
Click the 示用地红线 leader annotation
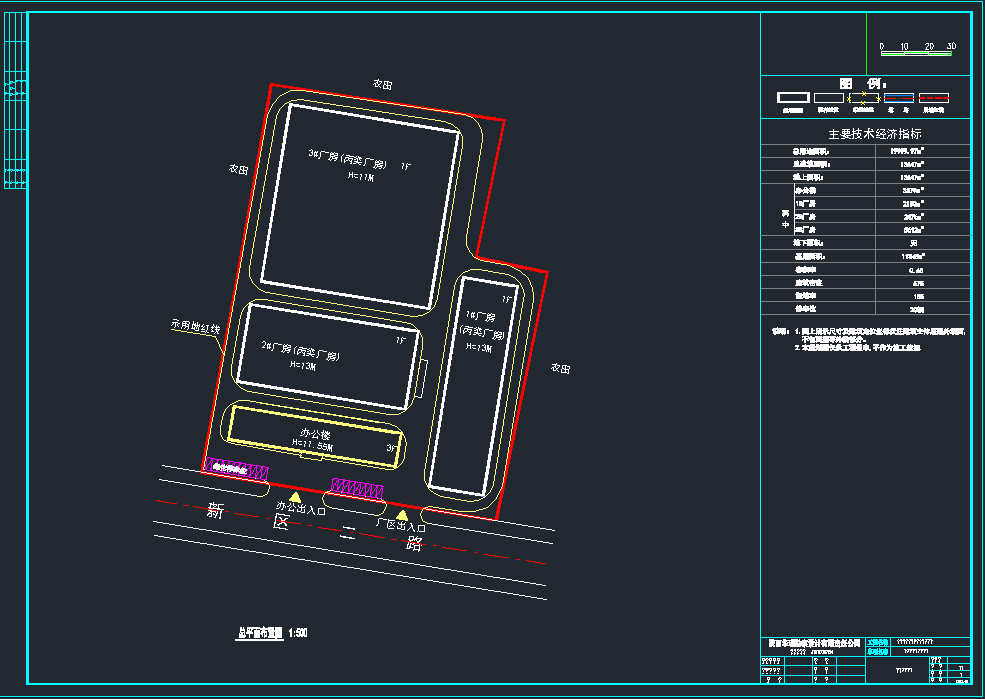pos(195,326)
